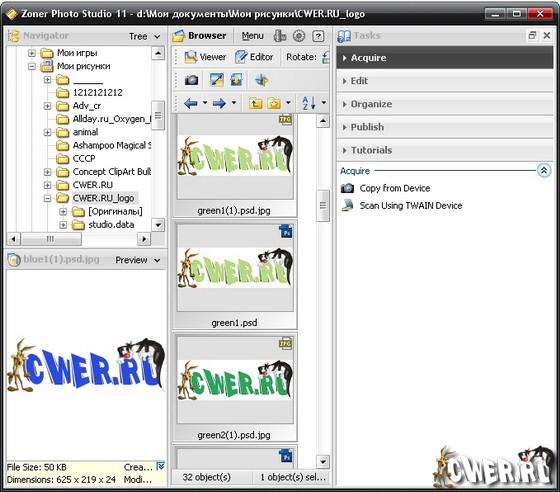Click the quick-fix enhance toolbar icon
Screen dimensions: 560x492
tap(262, 80)
